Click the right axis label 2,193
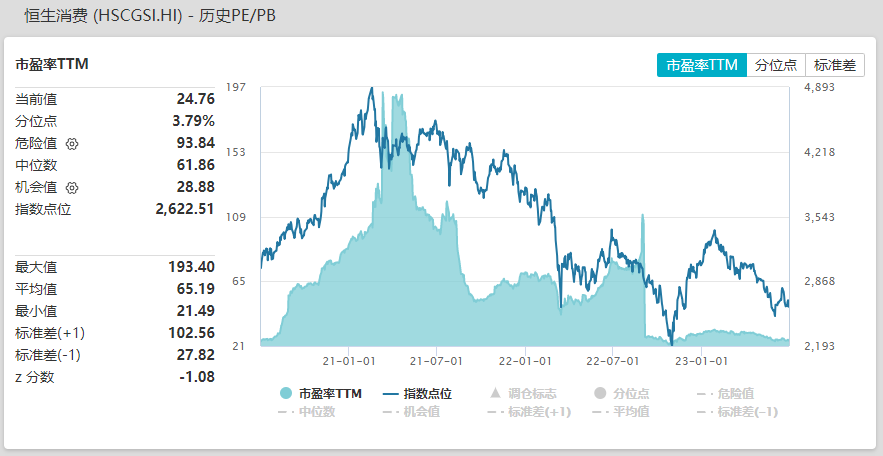Screen dimensions: 883x456 (820, 346)
